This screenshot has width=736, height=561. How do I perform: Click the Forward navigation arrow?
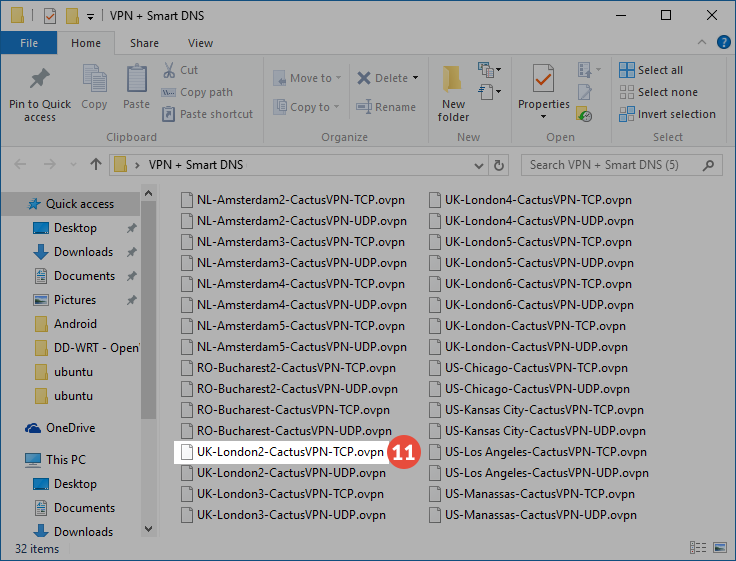point(49,164)
